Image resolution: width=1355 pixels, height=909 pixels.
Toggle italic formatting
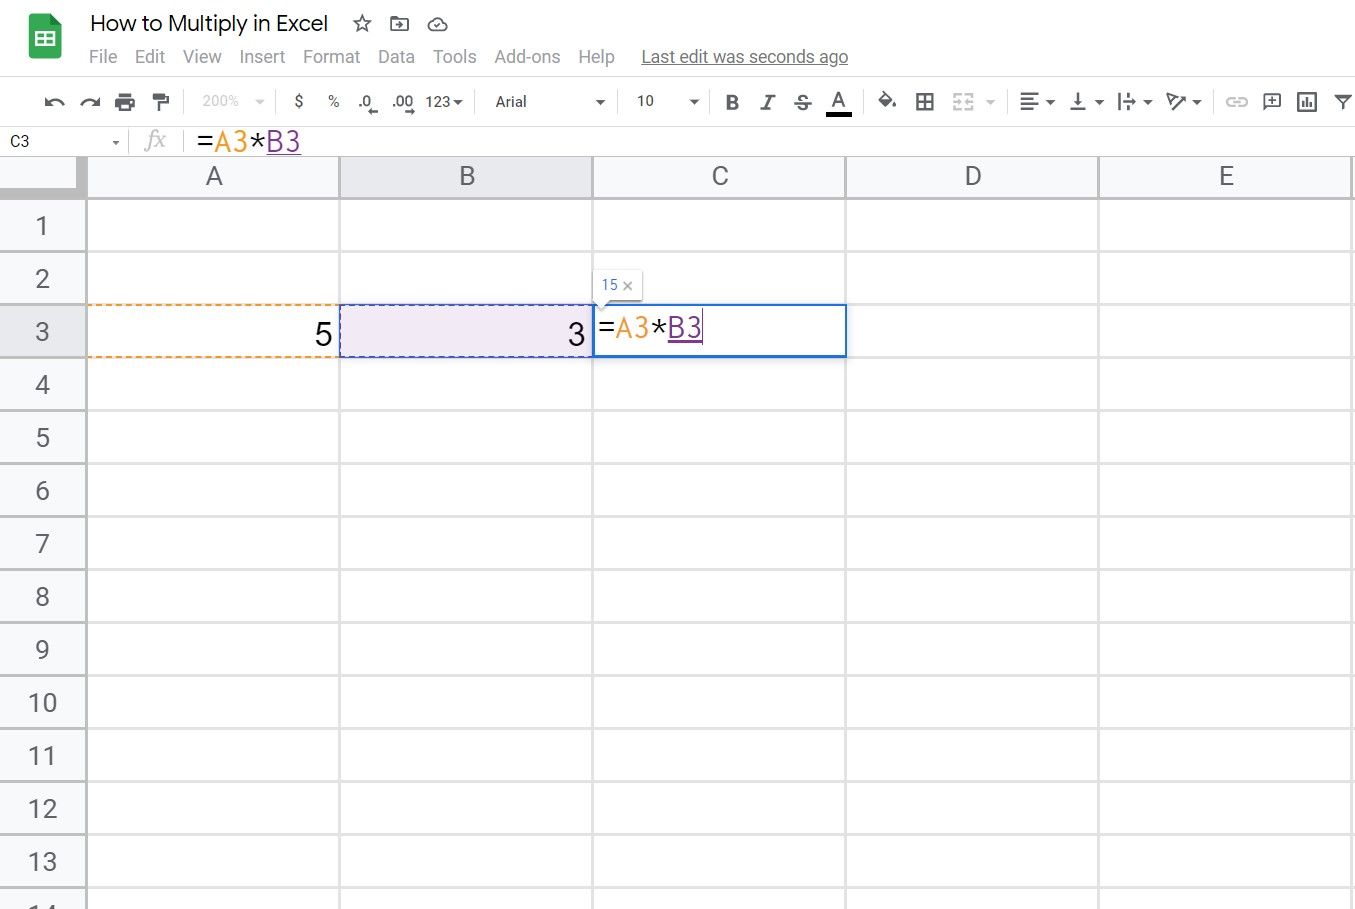[767, 101]
